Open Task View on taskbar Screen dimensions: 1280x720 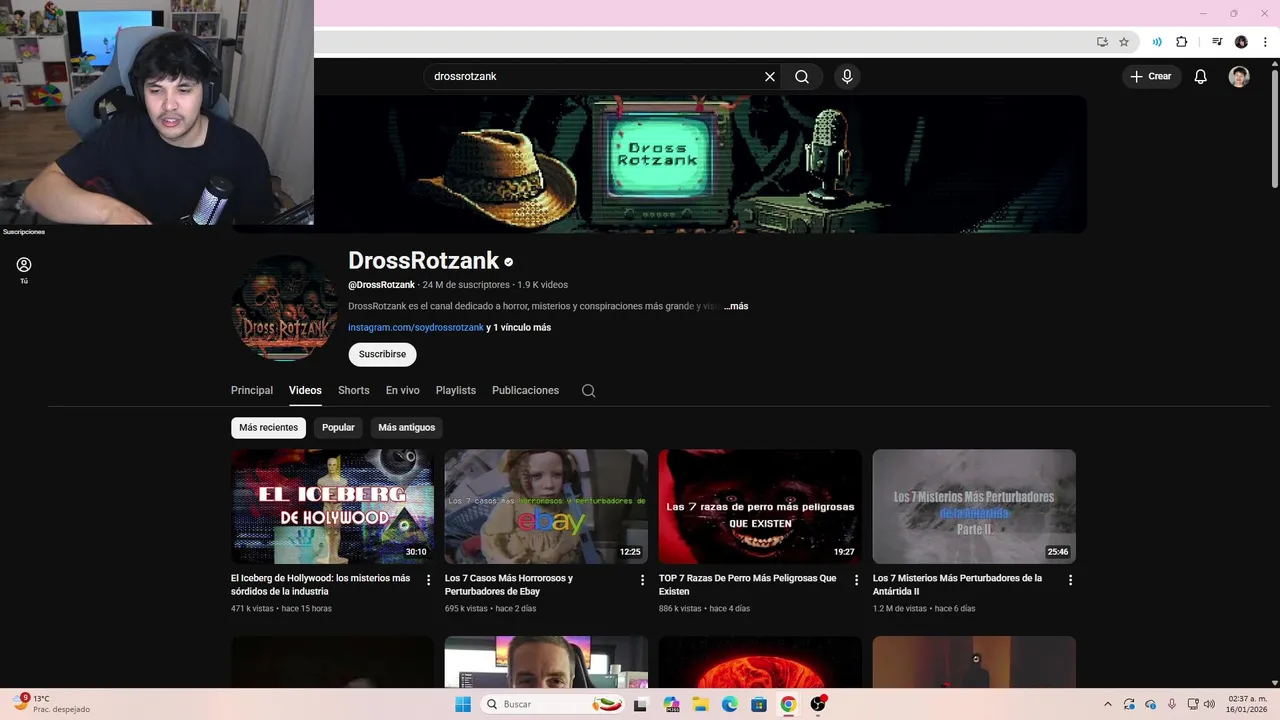click(x=643, y=704)
